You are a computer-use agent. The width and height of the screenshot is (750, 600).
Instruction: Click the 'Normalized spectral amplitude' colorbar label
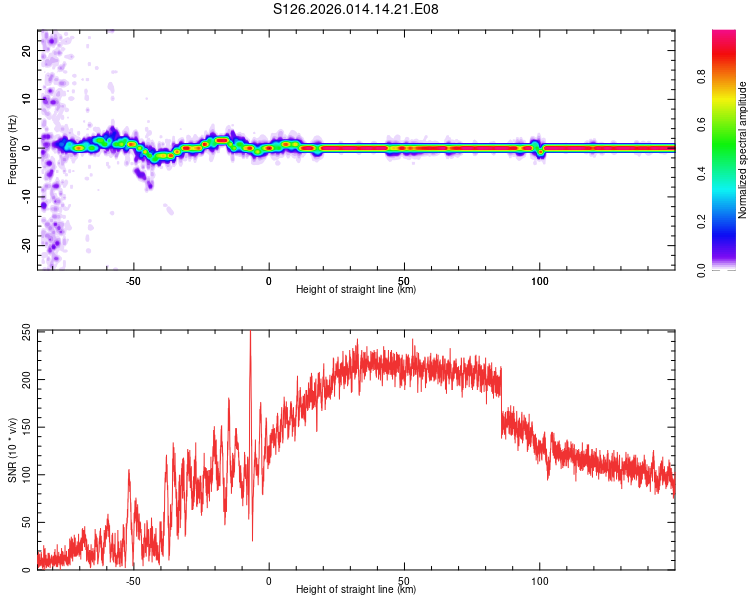click(x=743, y=150)
